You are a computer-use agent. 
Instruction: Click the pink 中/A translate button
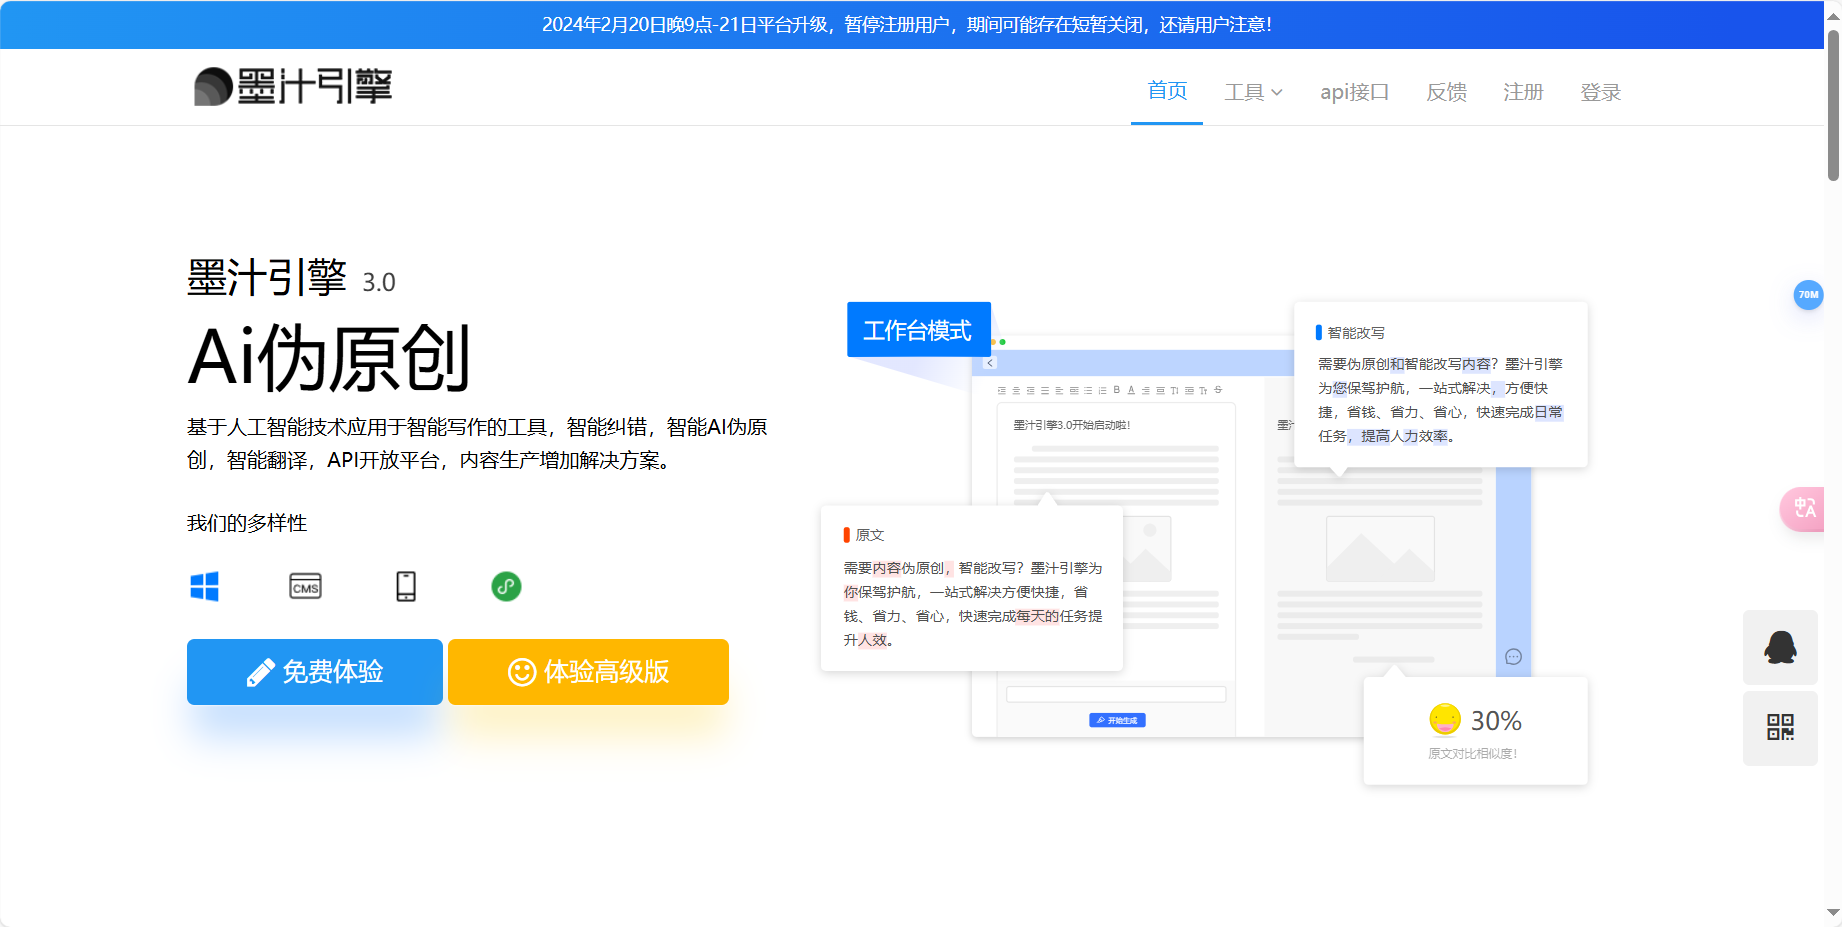coord(1805,509)
